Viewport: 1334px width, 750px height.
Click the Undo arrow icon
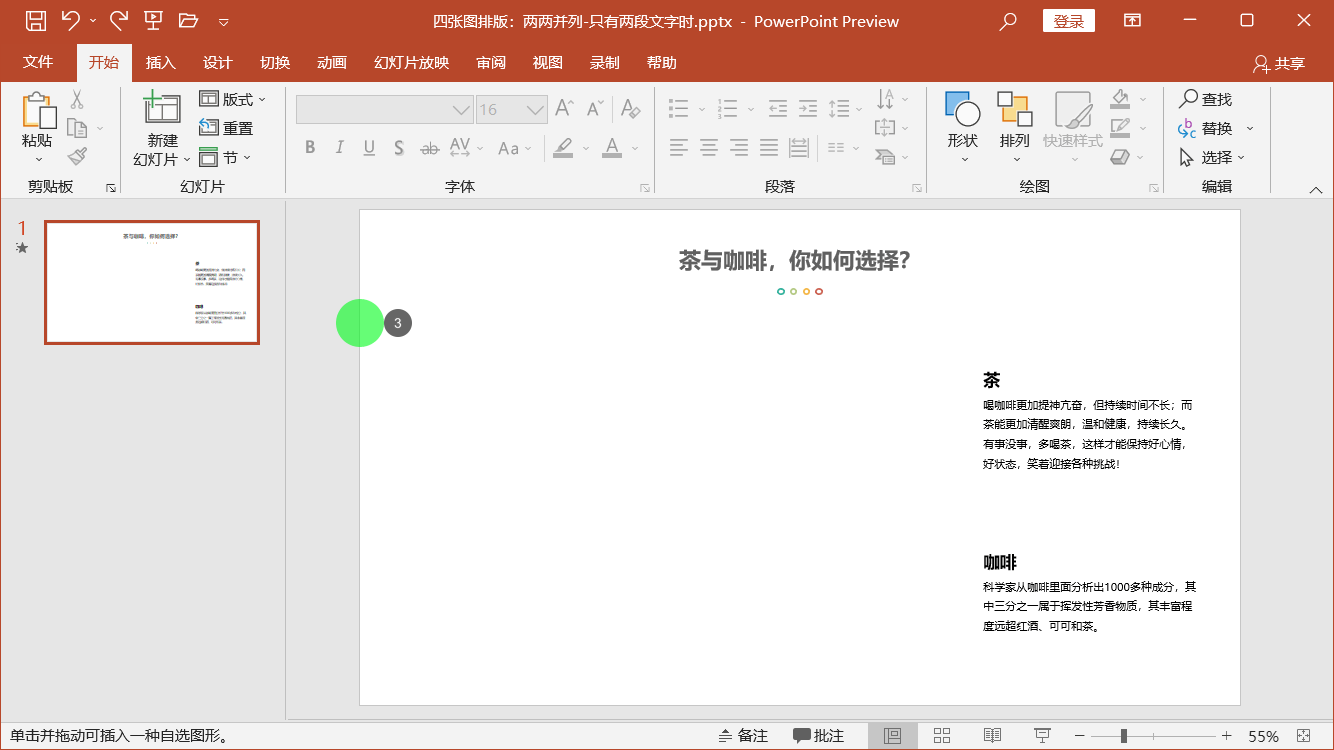pos(70,20)
